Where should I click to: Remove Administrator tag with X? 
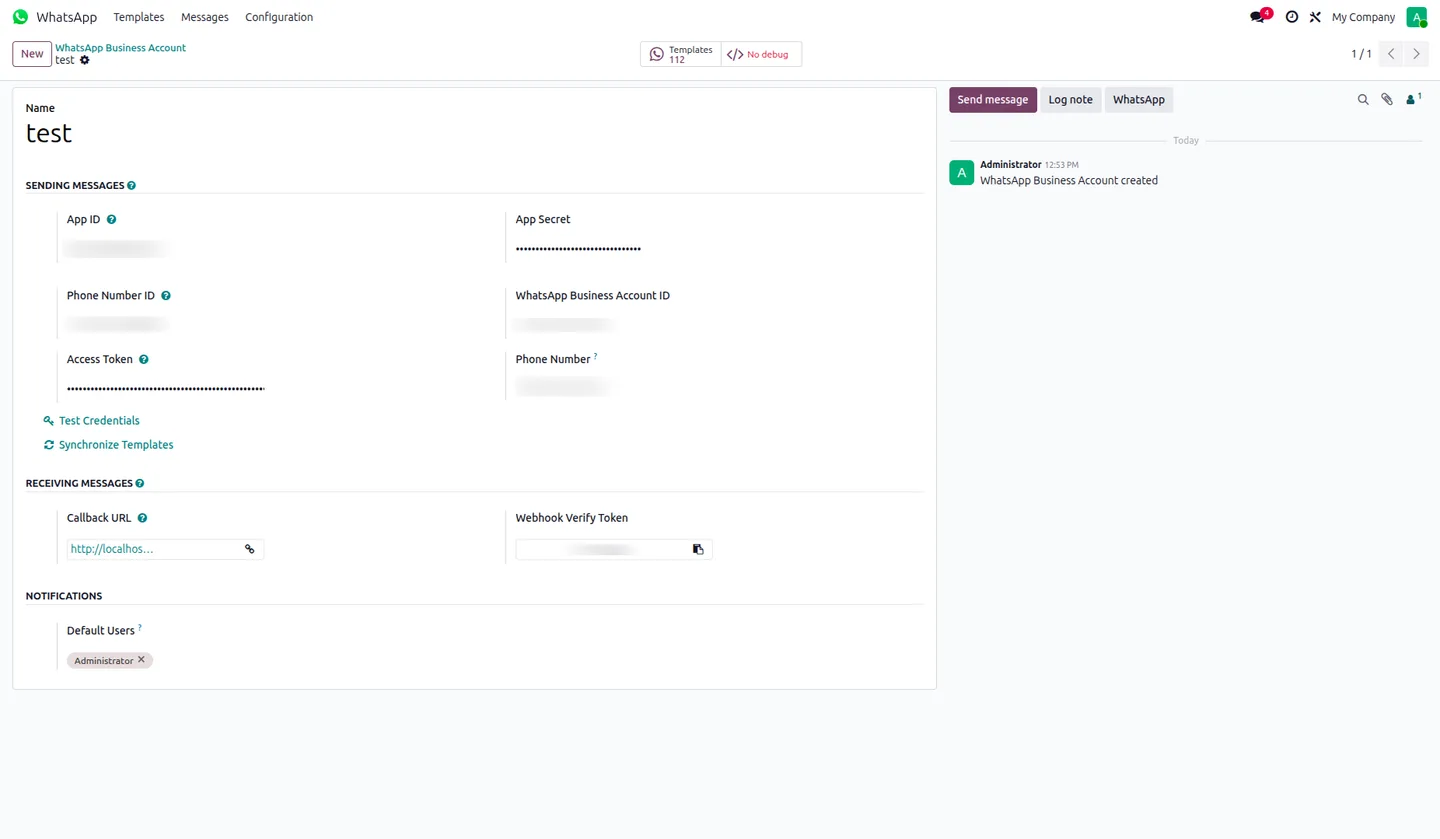pos(141,660)
